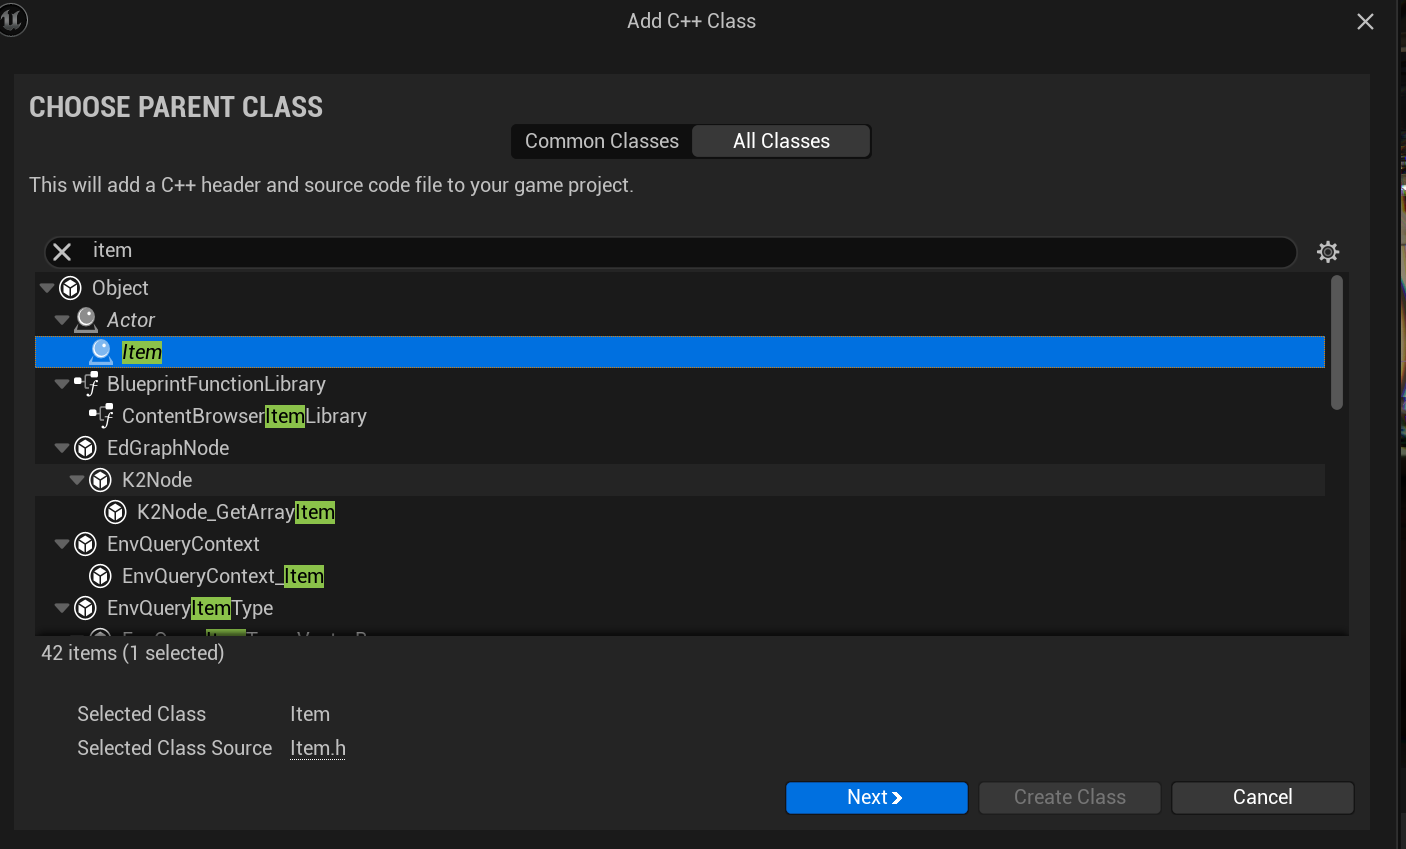Click the Unreal Engine logo icon

(12, 19)
